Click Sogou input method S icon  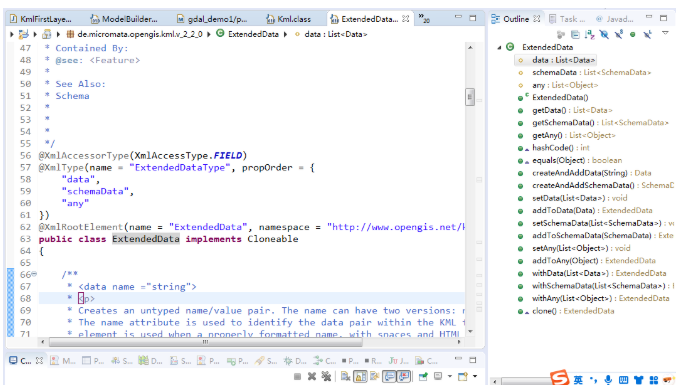560,378
